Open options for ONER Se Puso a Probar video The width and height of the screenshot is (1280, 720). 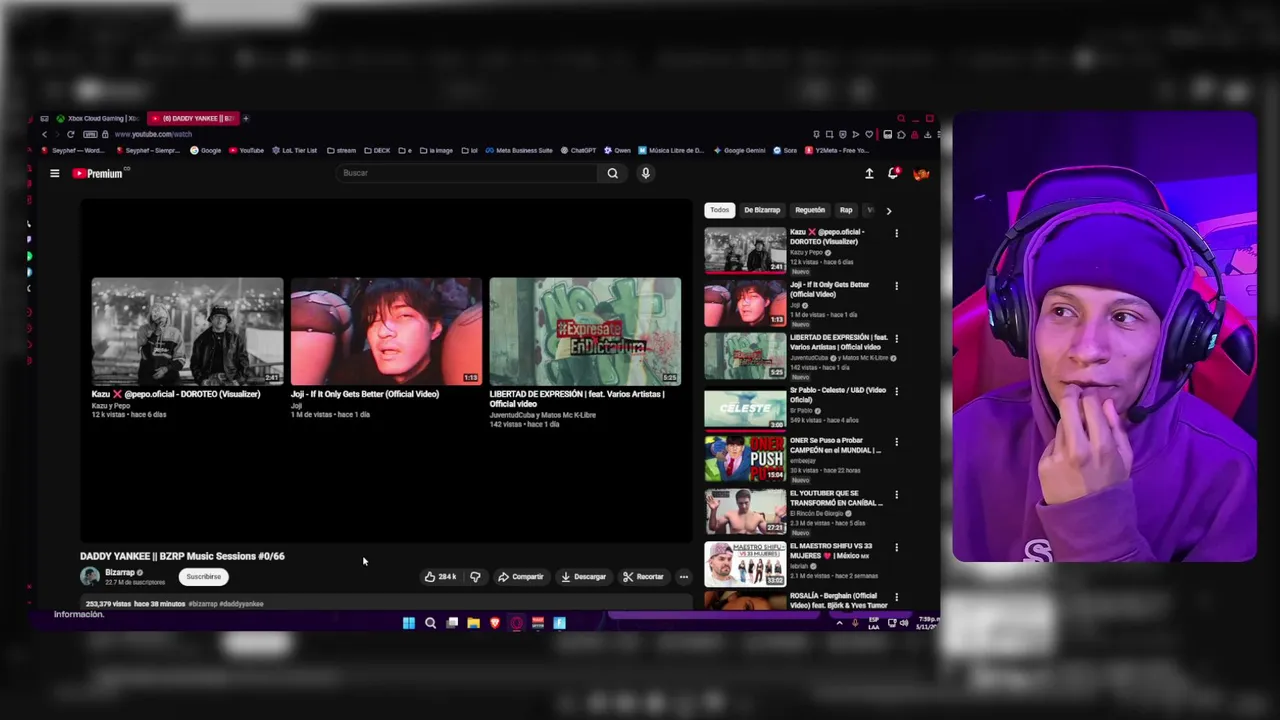click(x=896, y=442)
